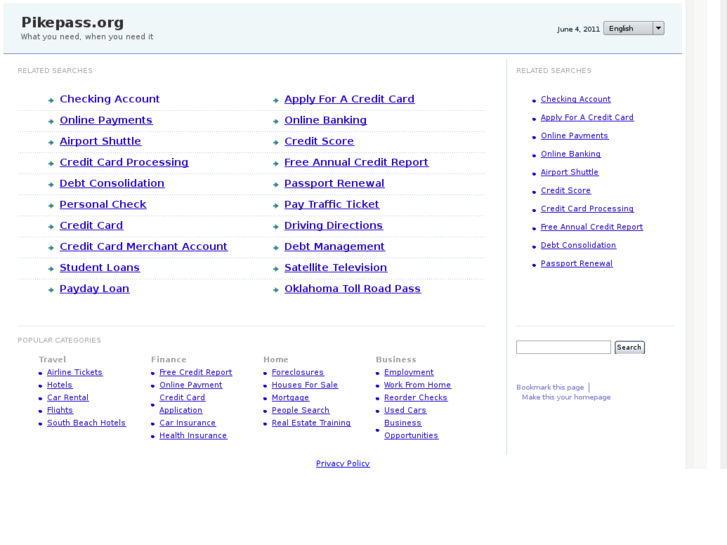The height and width of the screenshot is (545, 727).
Task: Open South Beach Hotels link
Action: [86, 423]
